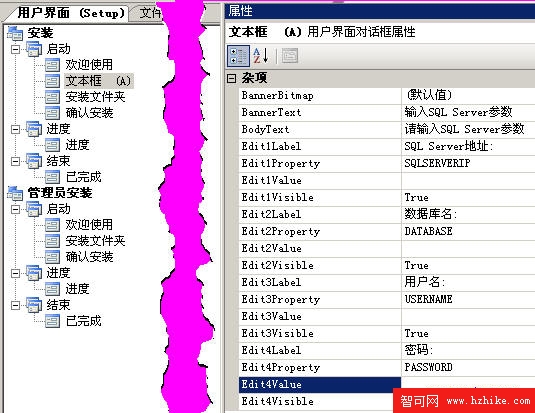Screen dimensions: 535x413
Task: Select the Edit4Visible property name
Action: (x=277, y=401)
